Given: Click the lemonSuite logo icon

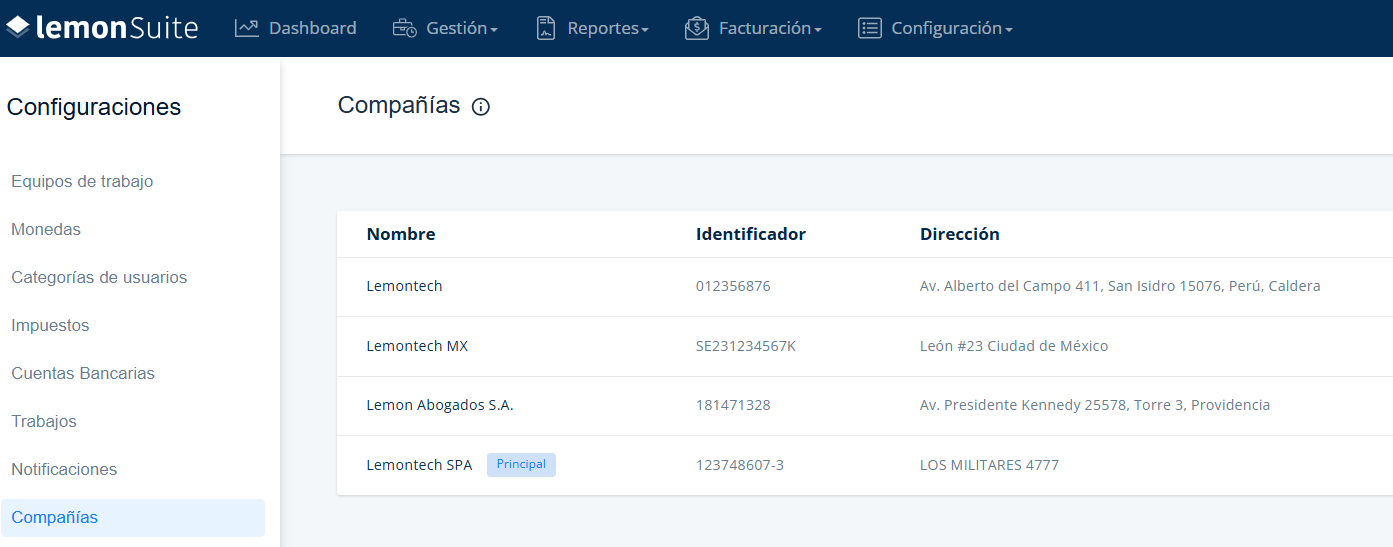Looking at the screenshot, I should (18, 28).
